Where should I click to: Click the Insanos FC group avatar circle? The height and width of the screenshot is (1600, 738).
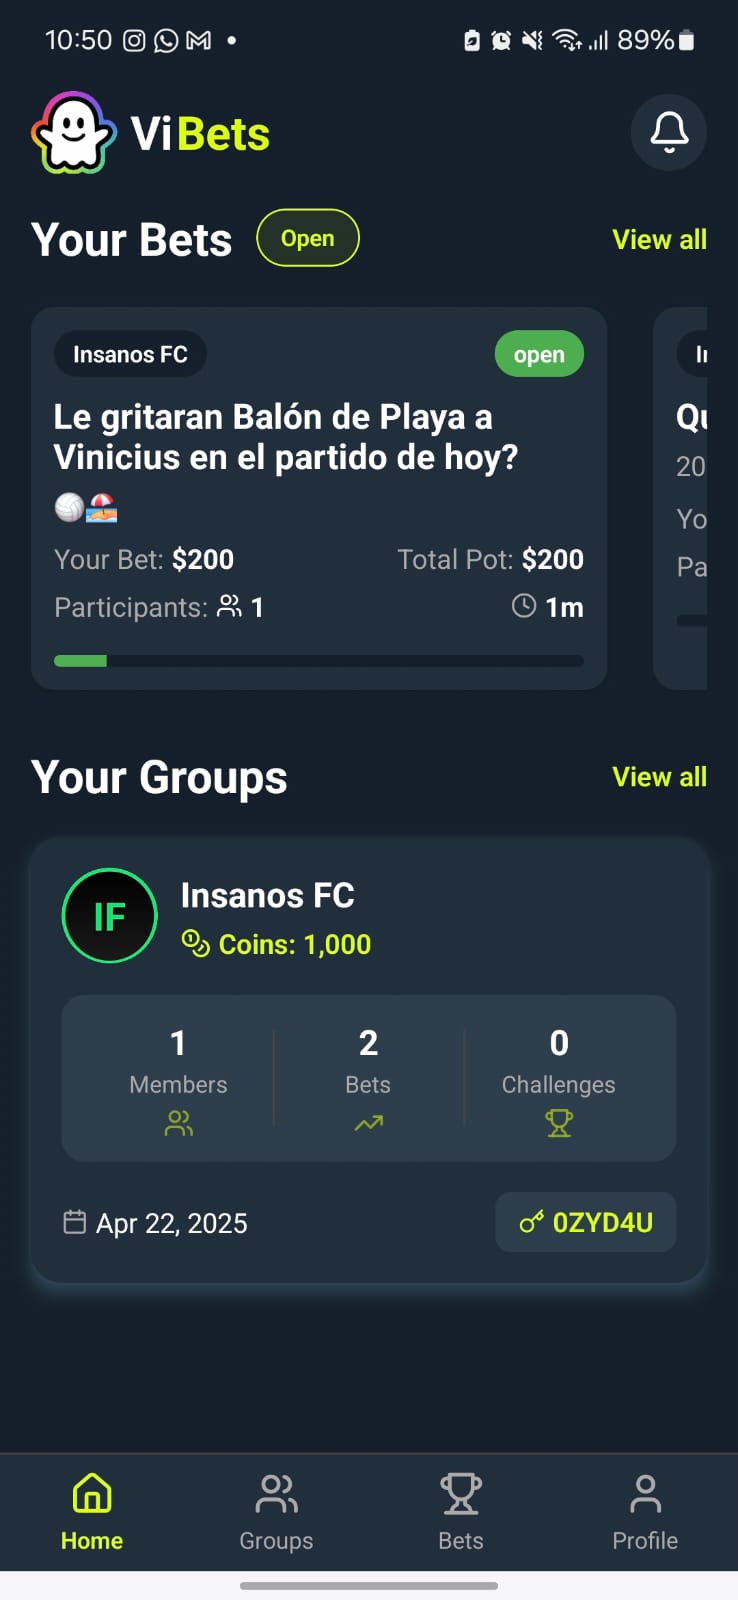point(109,916)
